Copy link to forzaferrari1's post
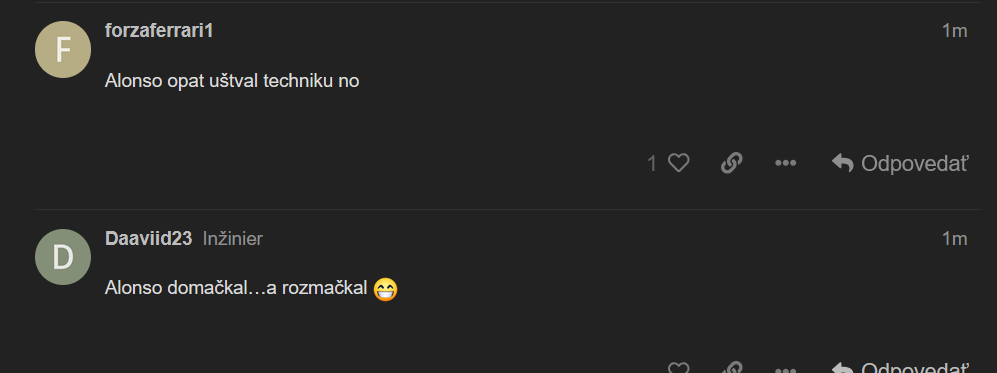 (732, 163)
